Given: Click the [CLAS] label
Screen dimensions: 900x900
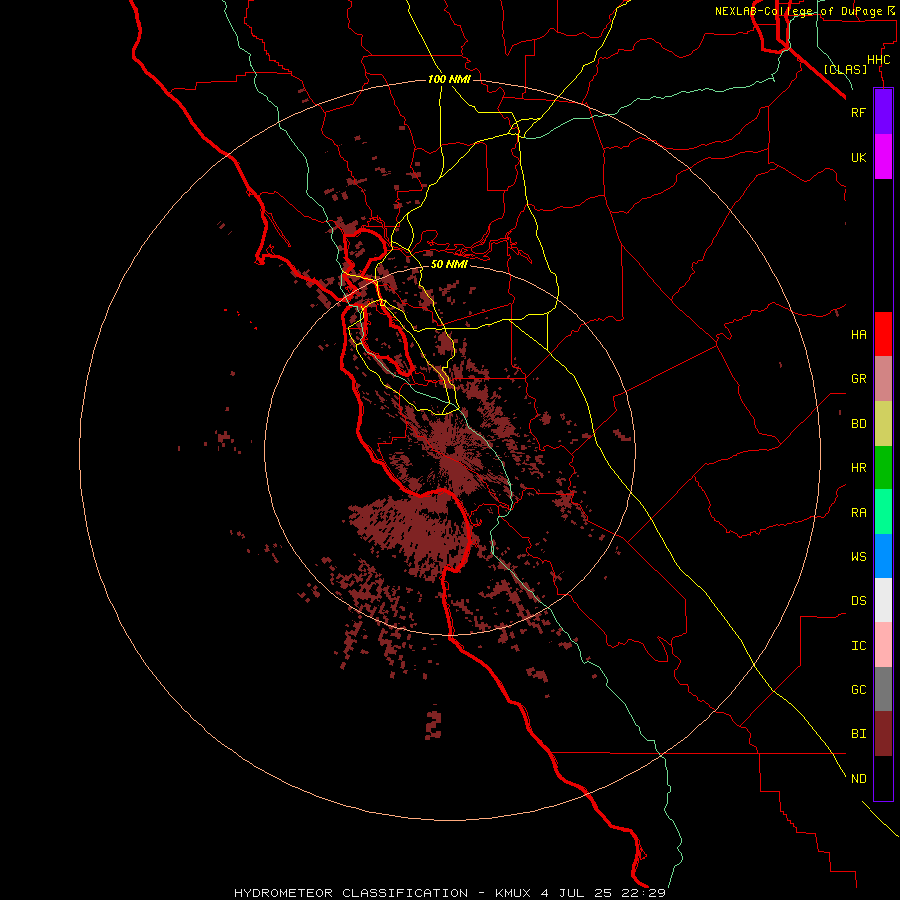Looking at the screenshot, I should click(x=845, y=69).
